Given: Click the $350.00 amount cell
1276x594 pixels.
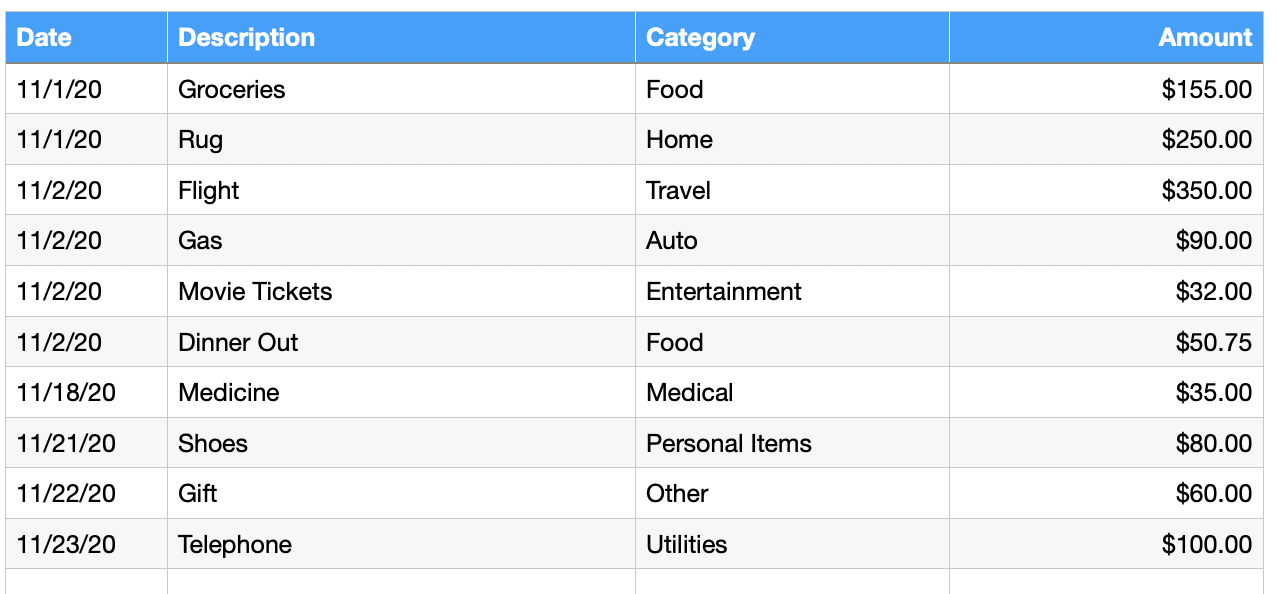Looking at the screenshot, I should pyautogui.click(x=1206, y=191).
